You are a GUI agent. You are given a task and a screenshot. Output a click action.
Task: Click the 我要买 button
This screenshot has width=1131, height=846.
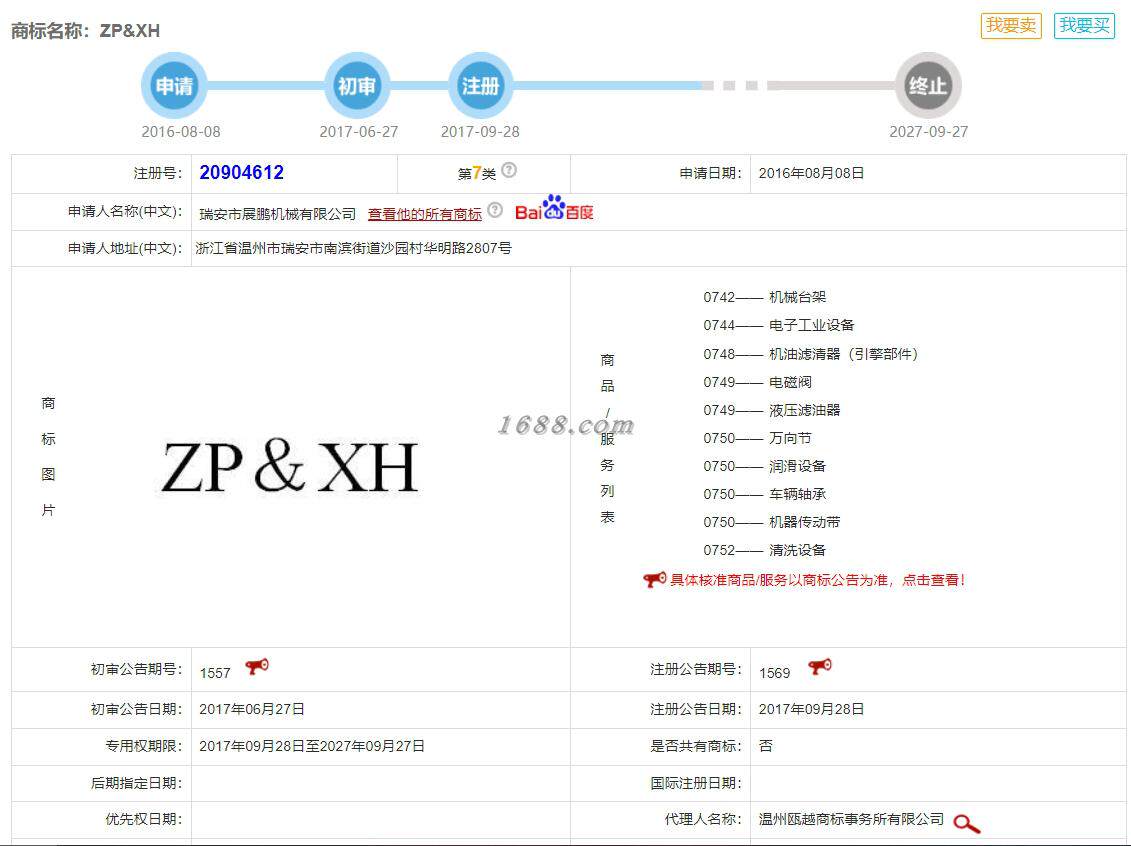click(1084, 26)
